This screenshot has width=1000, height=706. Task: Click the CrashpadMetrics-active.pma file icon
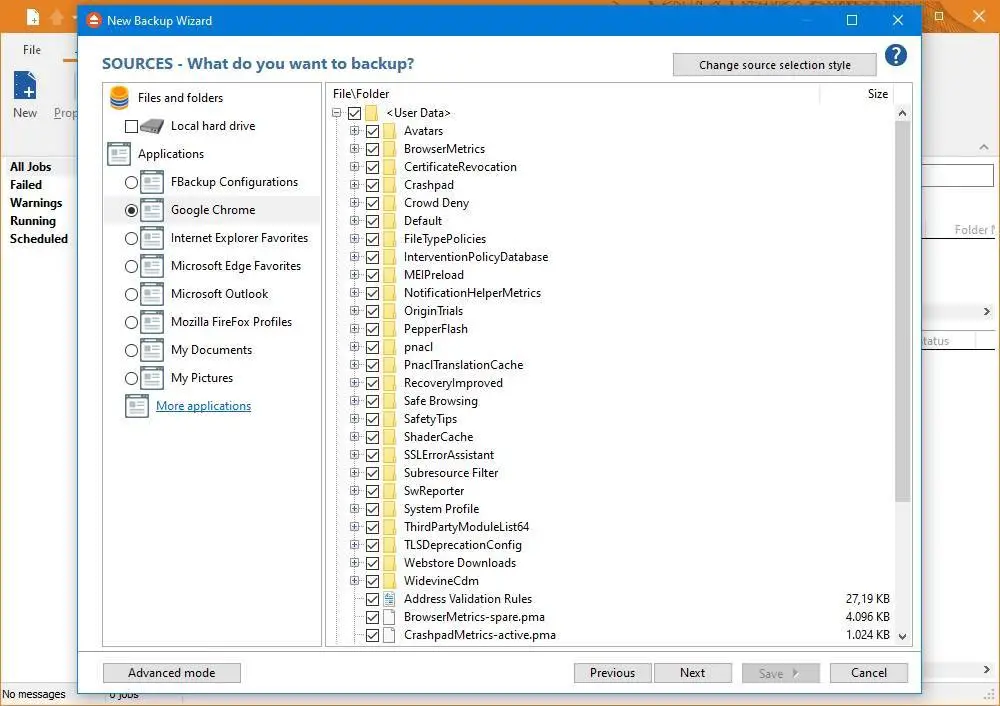(389, 635)
